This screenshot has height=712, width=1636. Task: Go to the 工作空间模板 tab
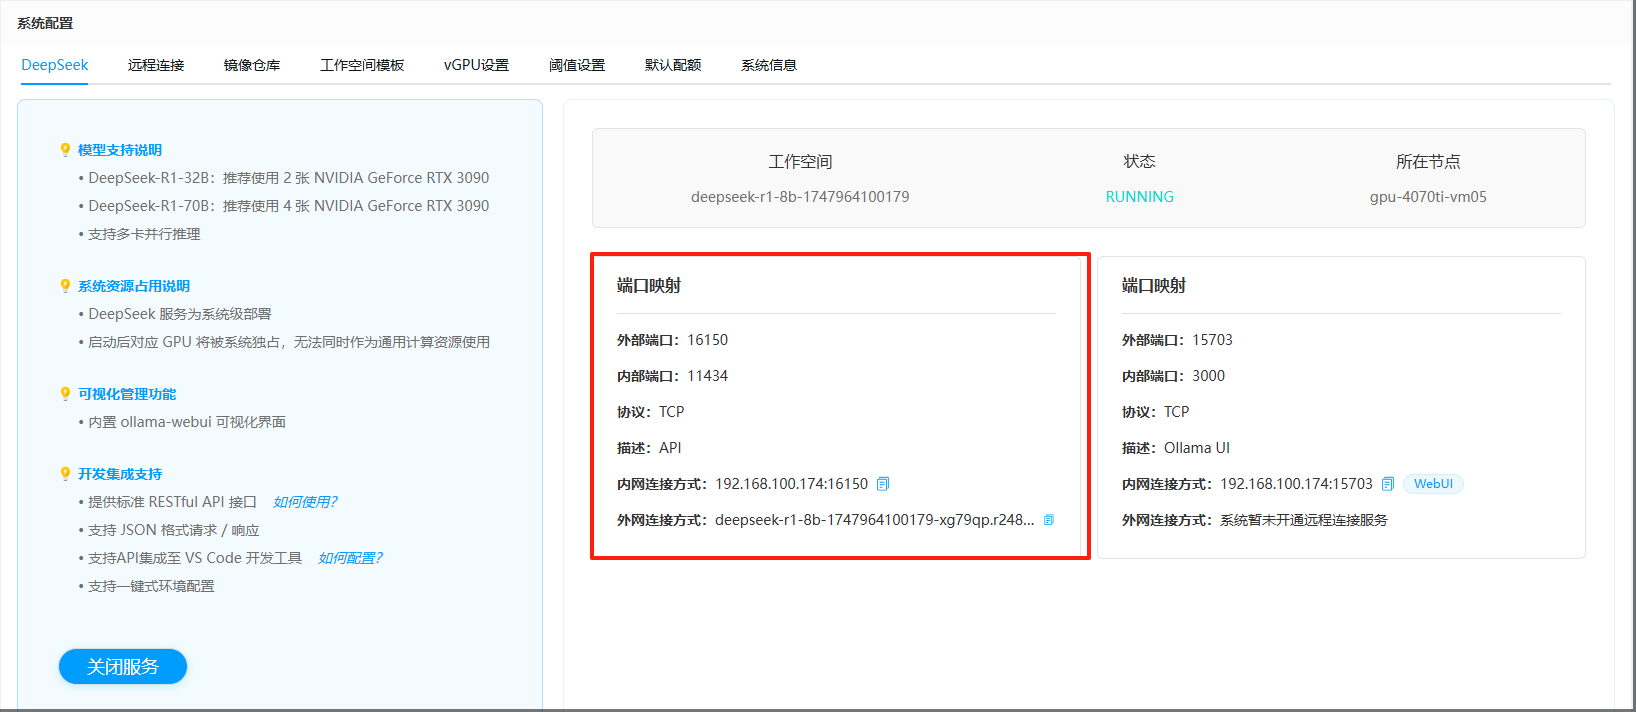[362, 65]
